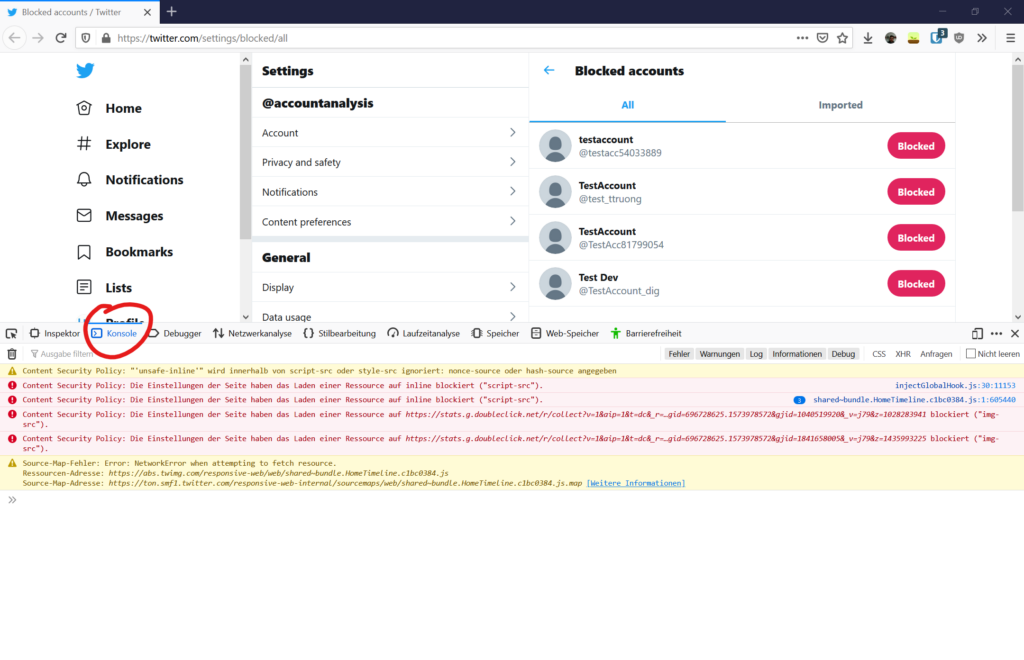Expand Display settings chevron
This screenshot has height=660, width=1024.
pos(513,287)
